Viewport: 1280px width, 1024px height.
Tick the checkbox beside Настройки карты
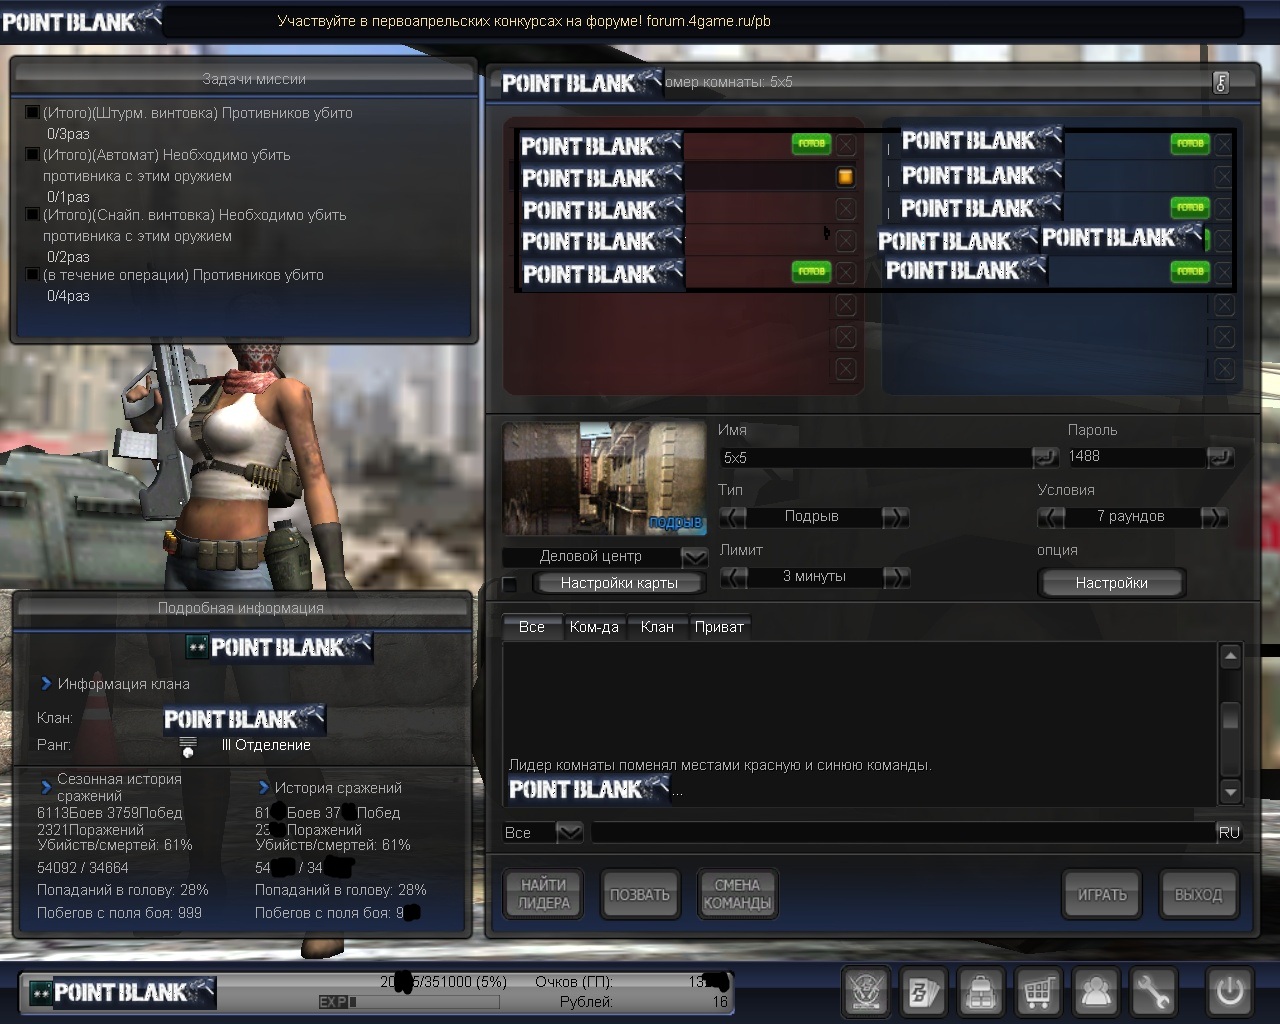[510, 584]
